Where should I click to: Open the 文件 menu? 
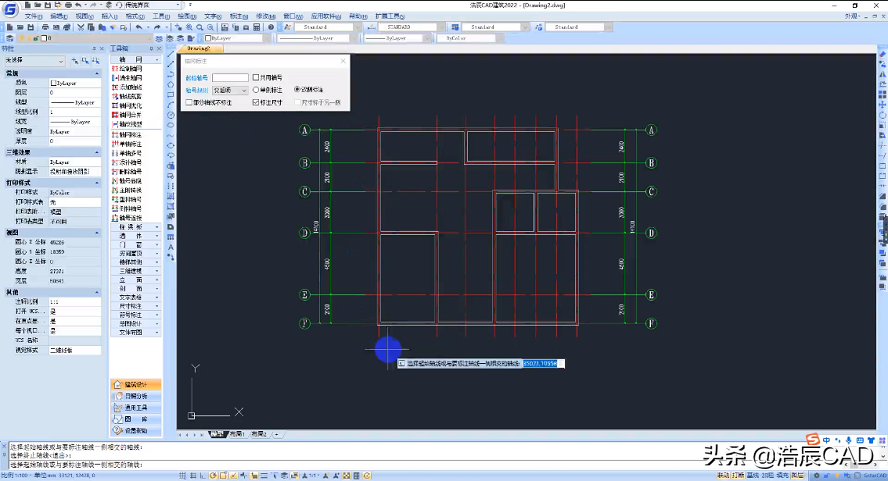(33, 17)
